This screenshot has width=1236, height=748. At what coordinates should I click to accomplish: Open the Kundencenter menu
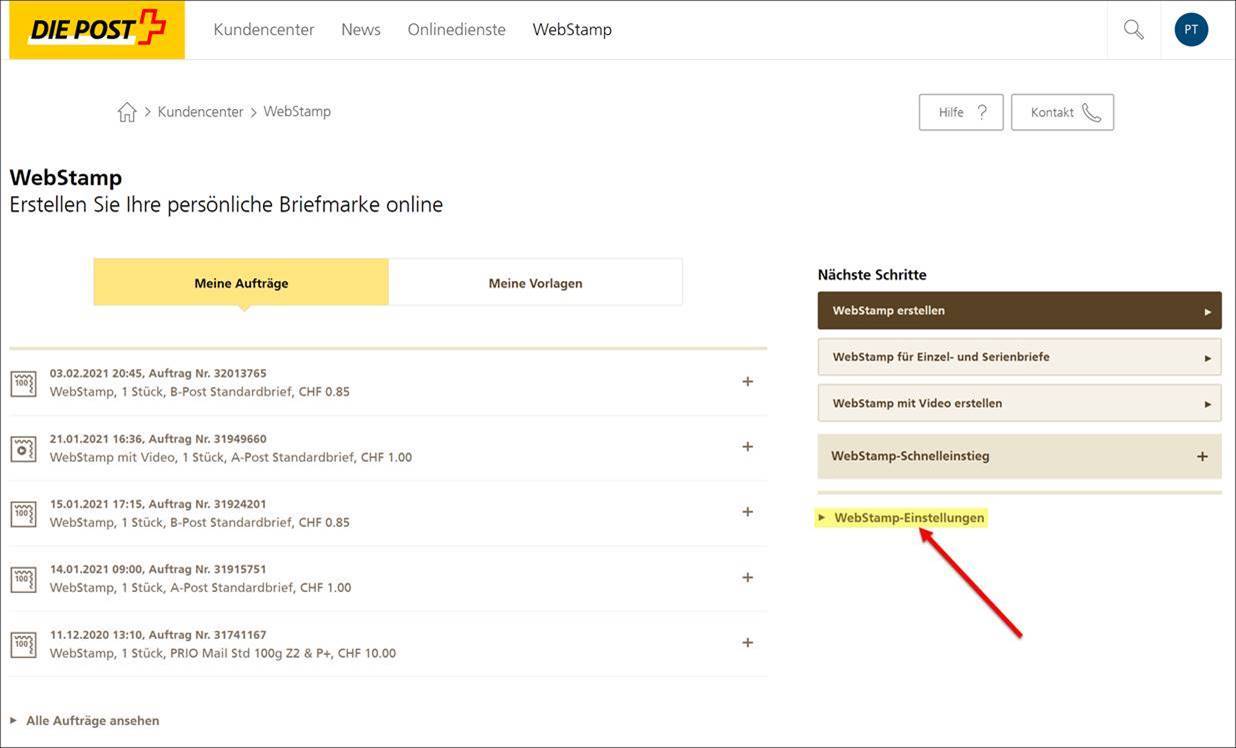click(264, 30)
